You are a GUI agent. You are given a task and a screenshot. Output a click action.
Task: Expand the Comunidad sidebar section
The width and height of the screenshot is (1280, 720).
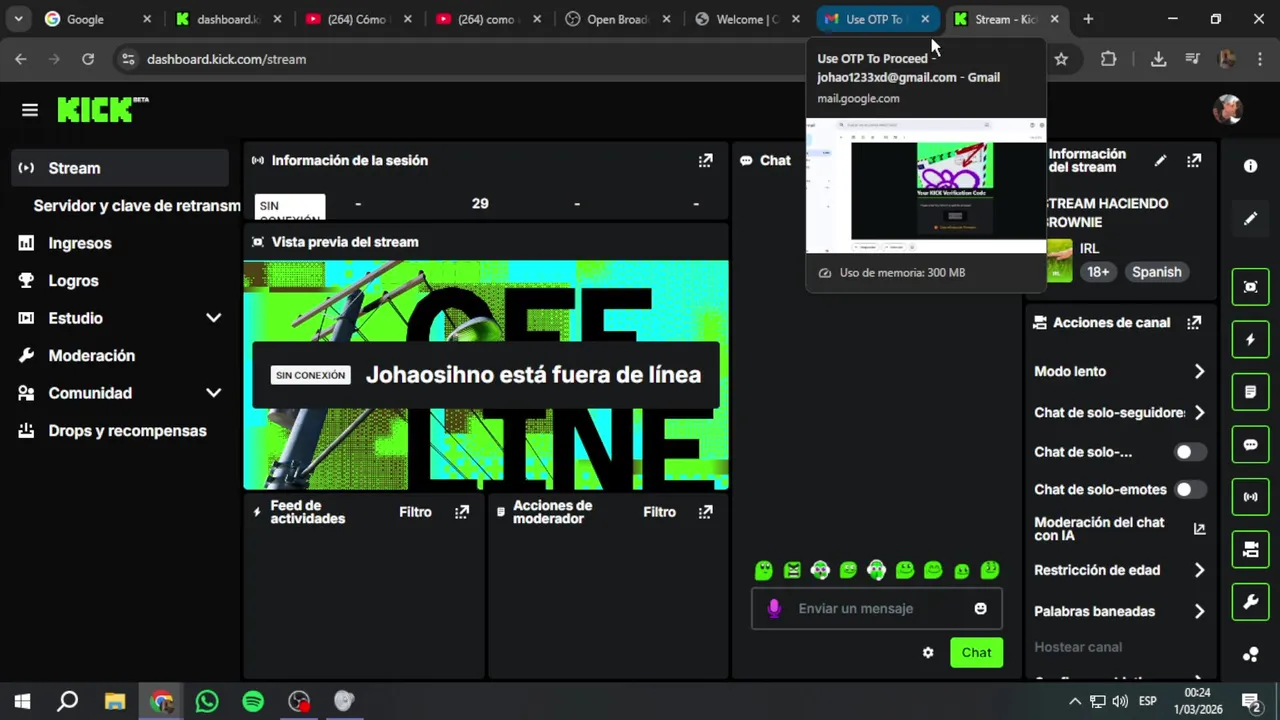213,393
